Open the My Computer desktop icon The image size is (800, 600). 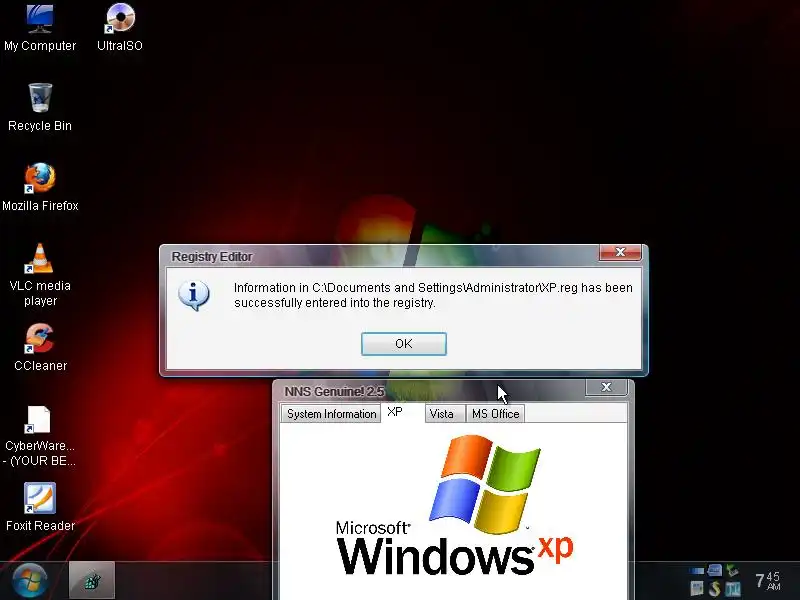point(40,28)
